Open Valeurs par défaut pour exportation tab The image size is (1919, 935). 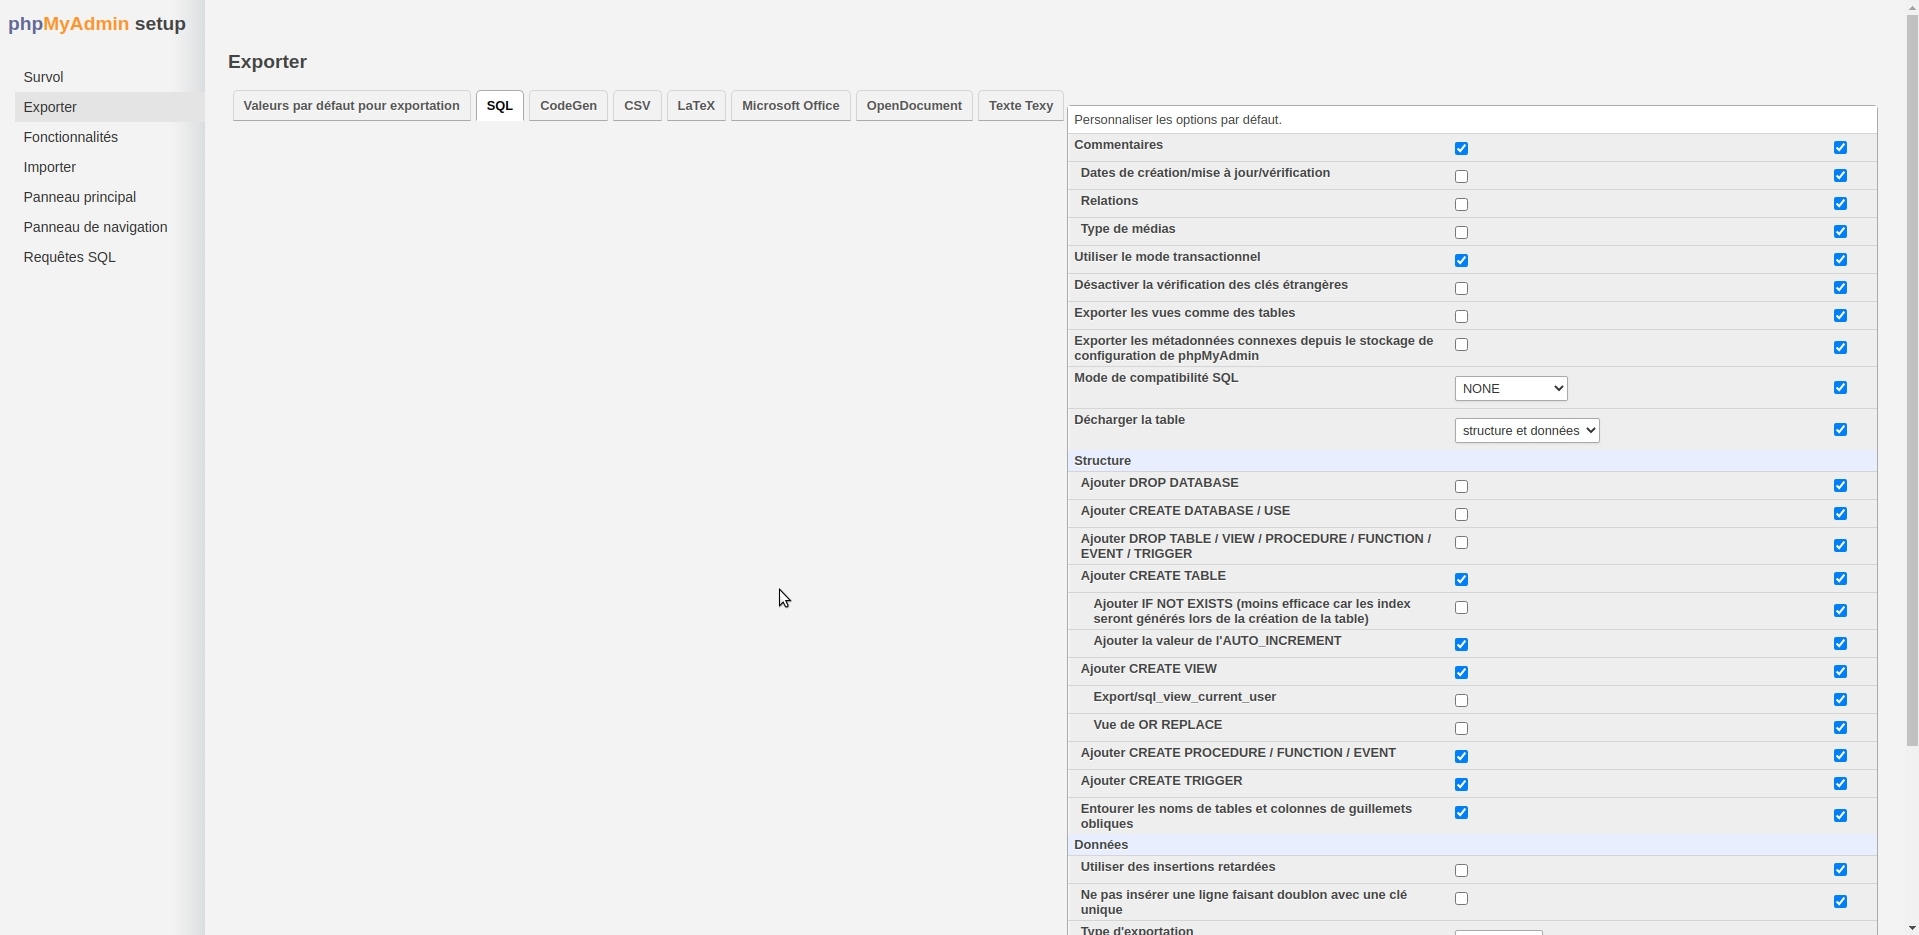[x=351, y=106]
